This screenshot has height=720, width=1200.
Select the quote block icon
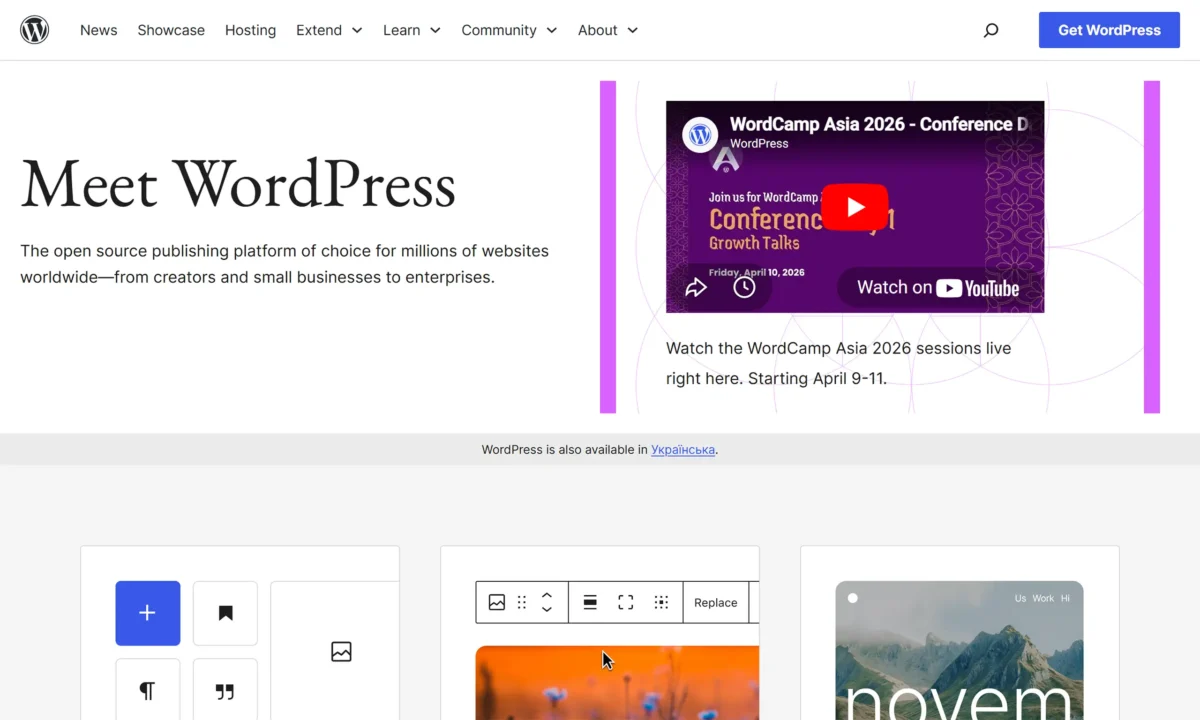225,690
